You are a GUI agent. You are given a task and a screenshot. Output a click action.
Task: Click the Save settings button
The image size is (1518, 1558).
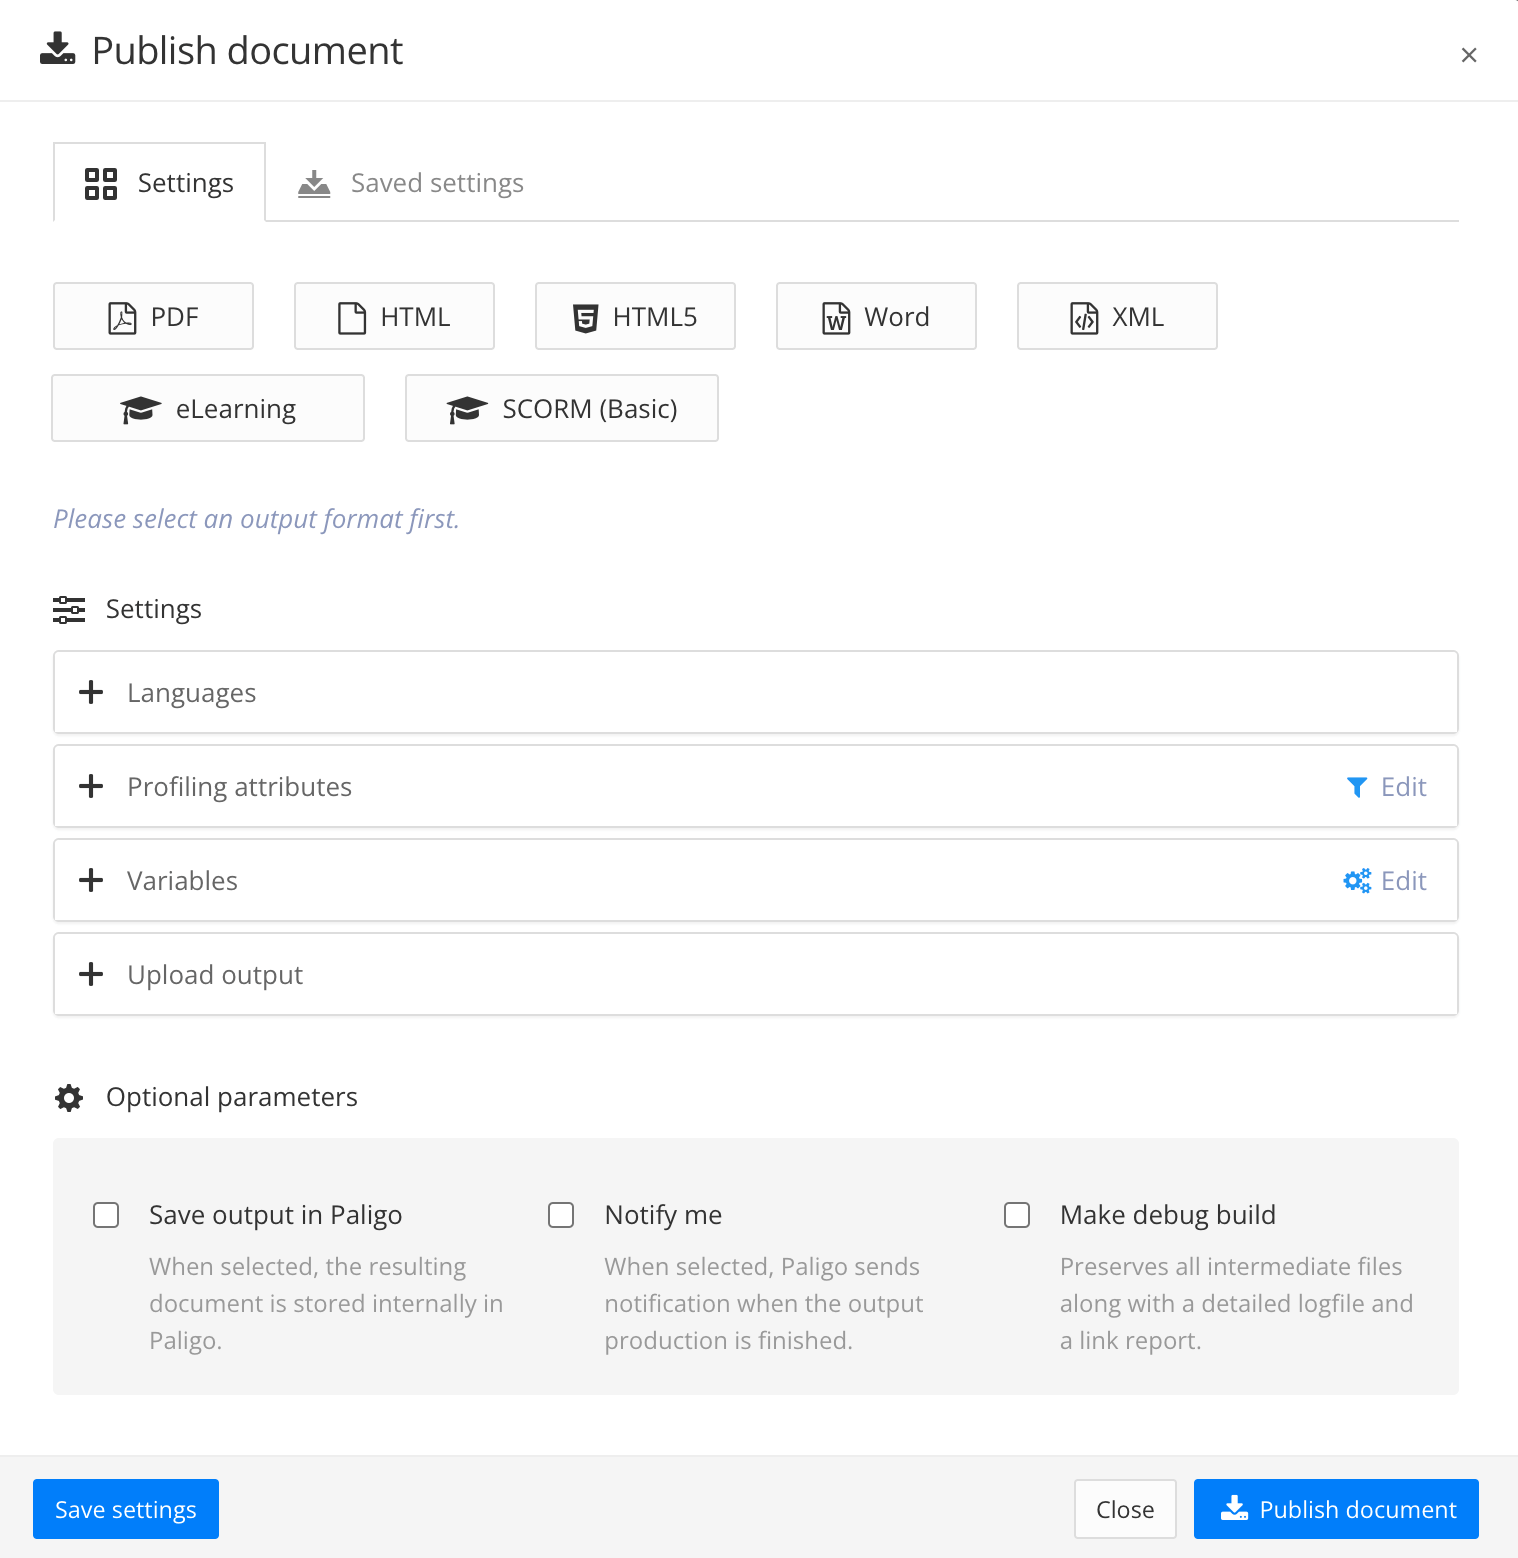125,1509
